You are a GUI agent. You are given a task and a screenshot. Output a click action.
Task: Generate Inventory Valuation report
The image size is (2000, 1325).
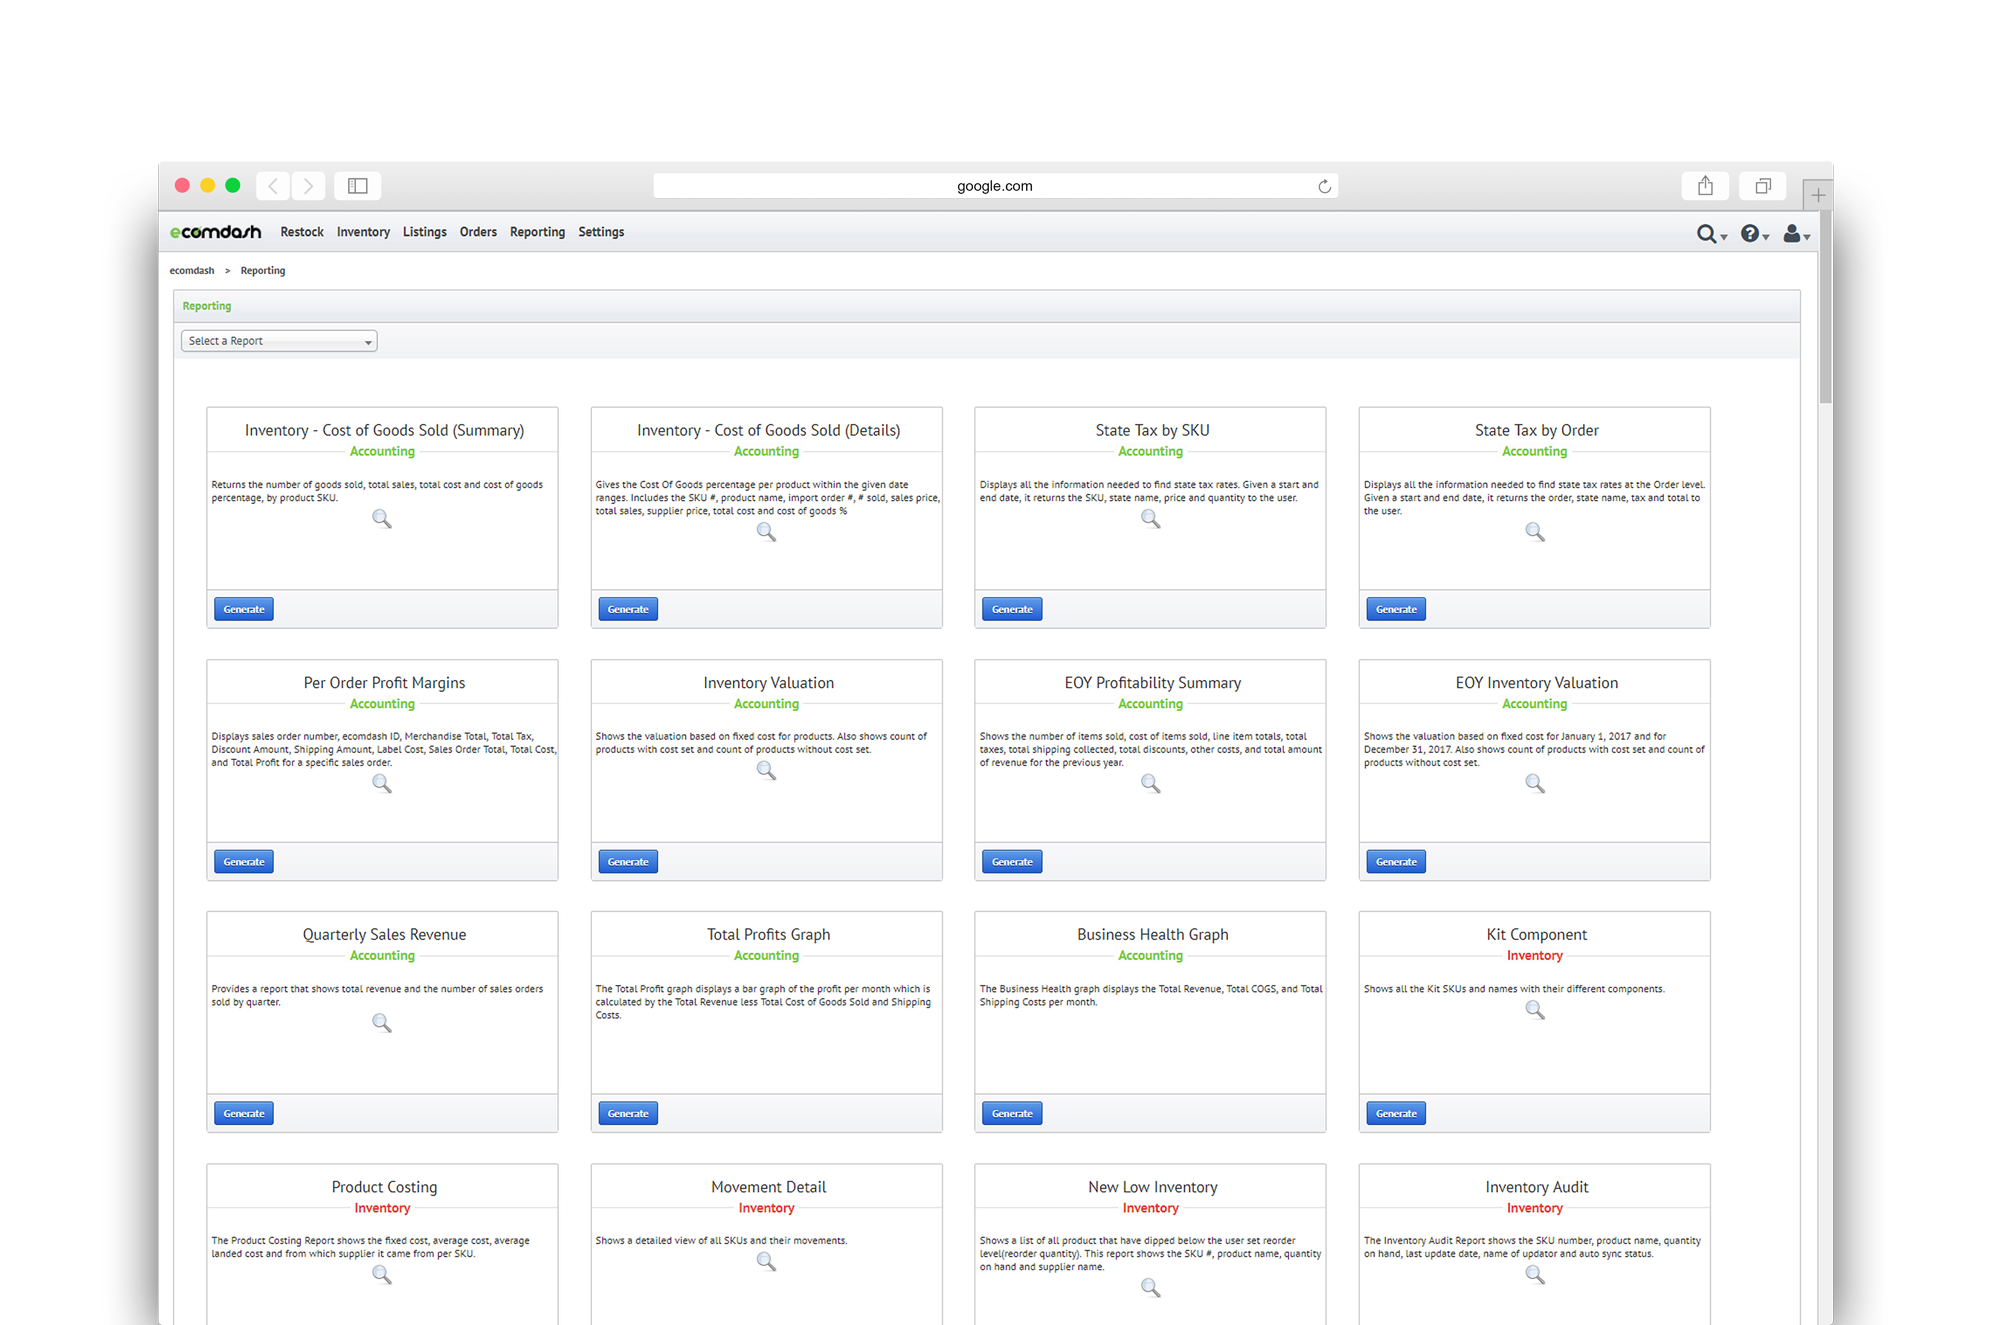click(628, 862)
